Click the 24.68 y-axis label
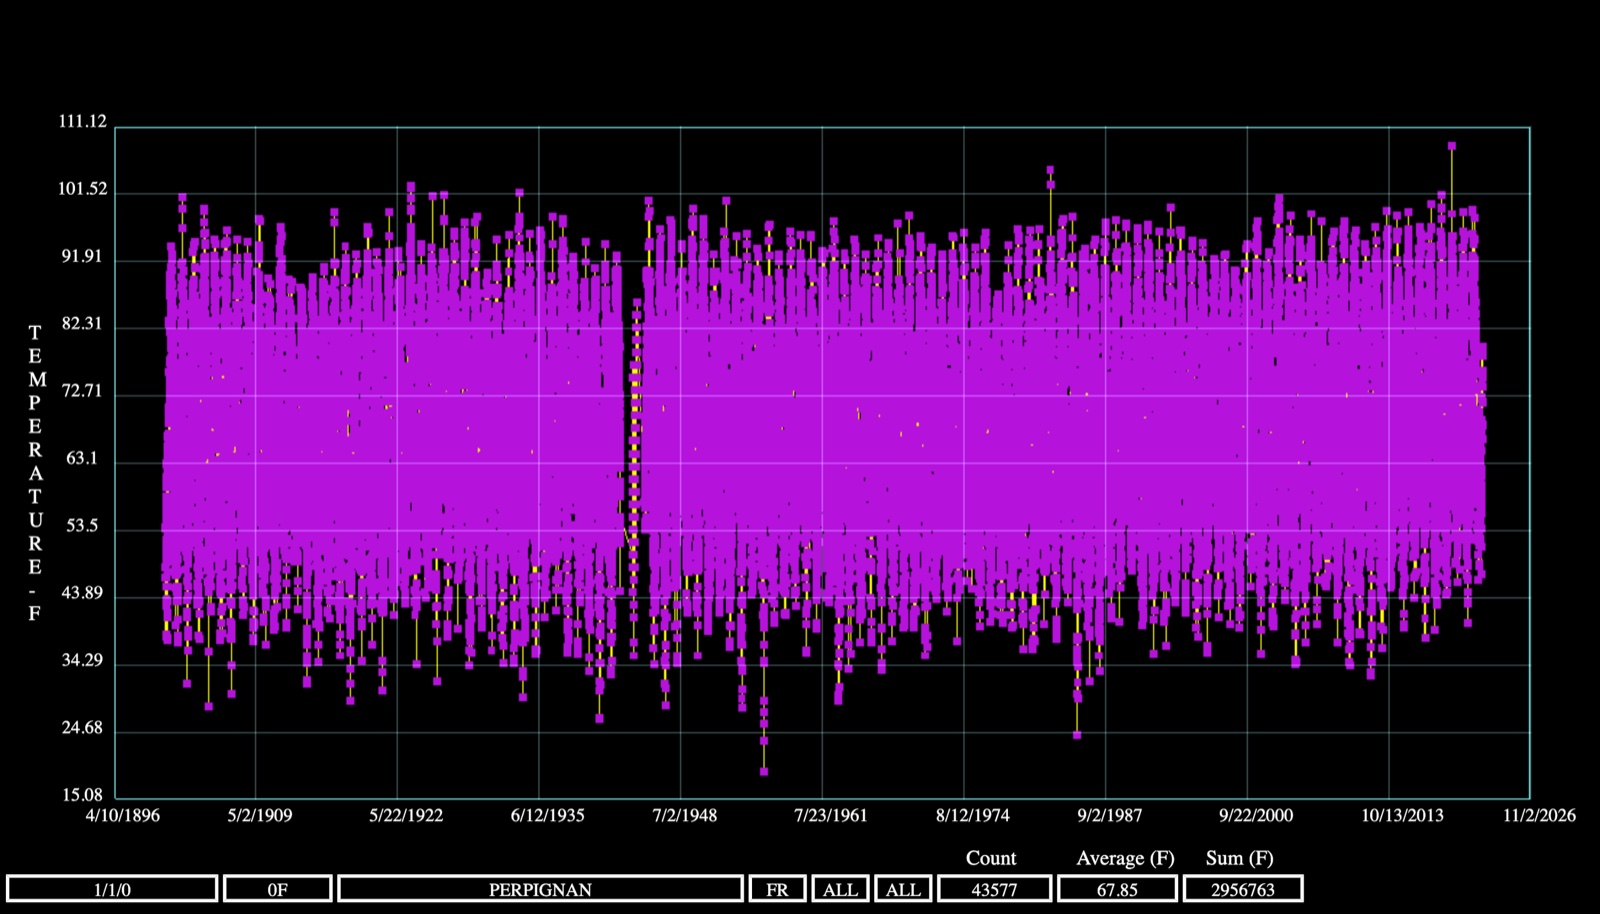This screenshot has height=914, width=1600. [82, 727]
